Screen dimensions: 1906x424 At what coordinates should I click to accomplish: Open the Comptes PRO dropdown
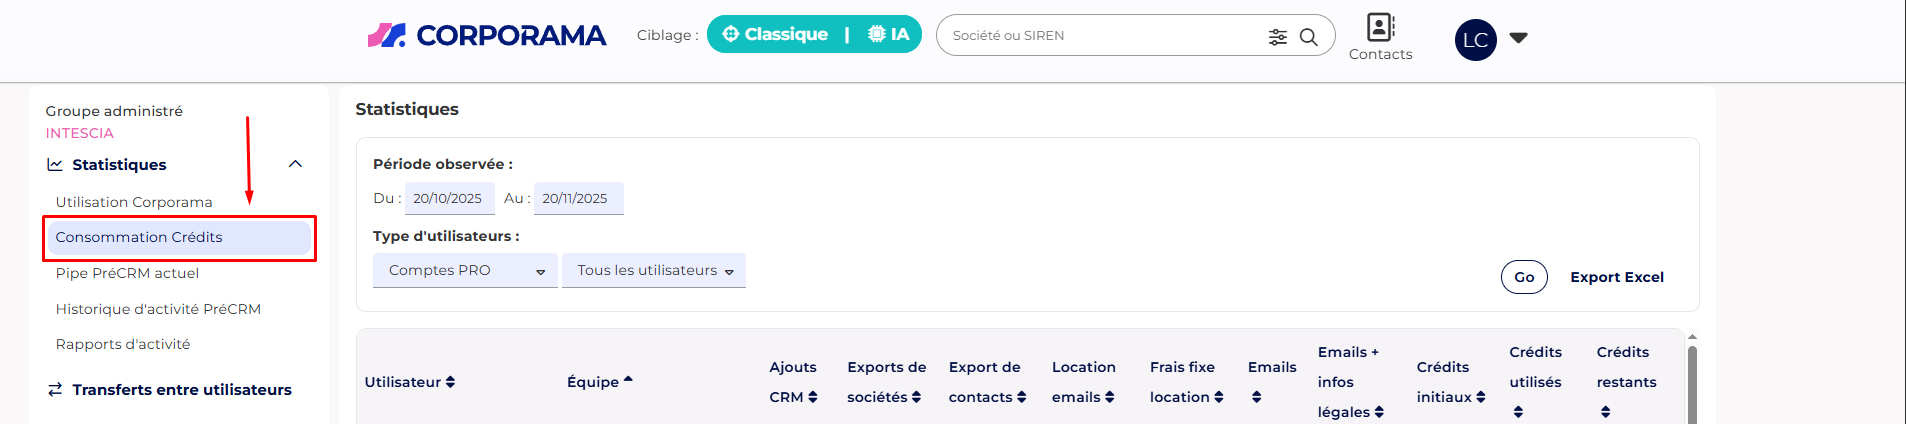tap(465, 271)
